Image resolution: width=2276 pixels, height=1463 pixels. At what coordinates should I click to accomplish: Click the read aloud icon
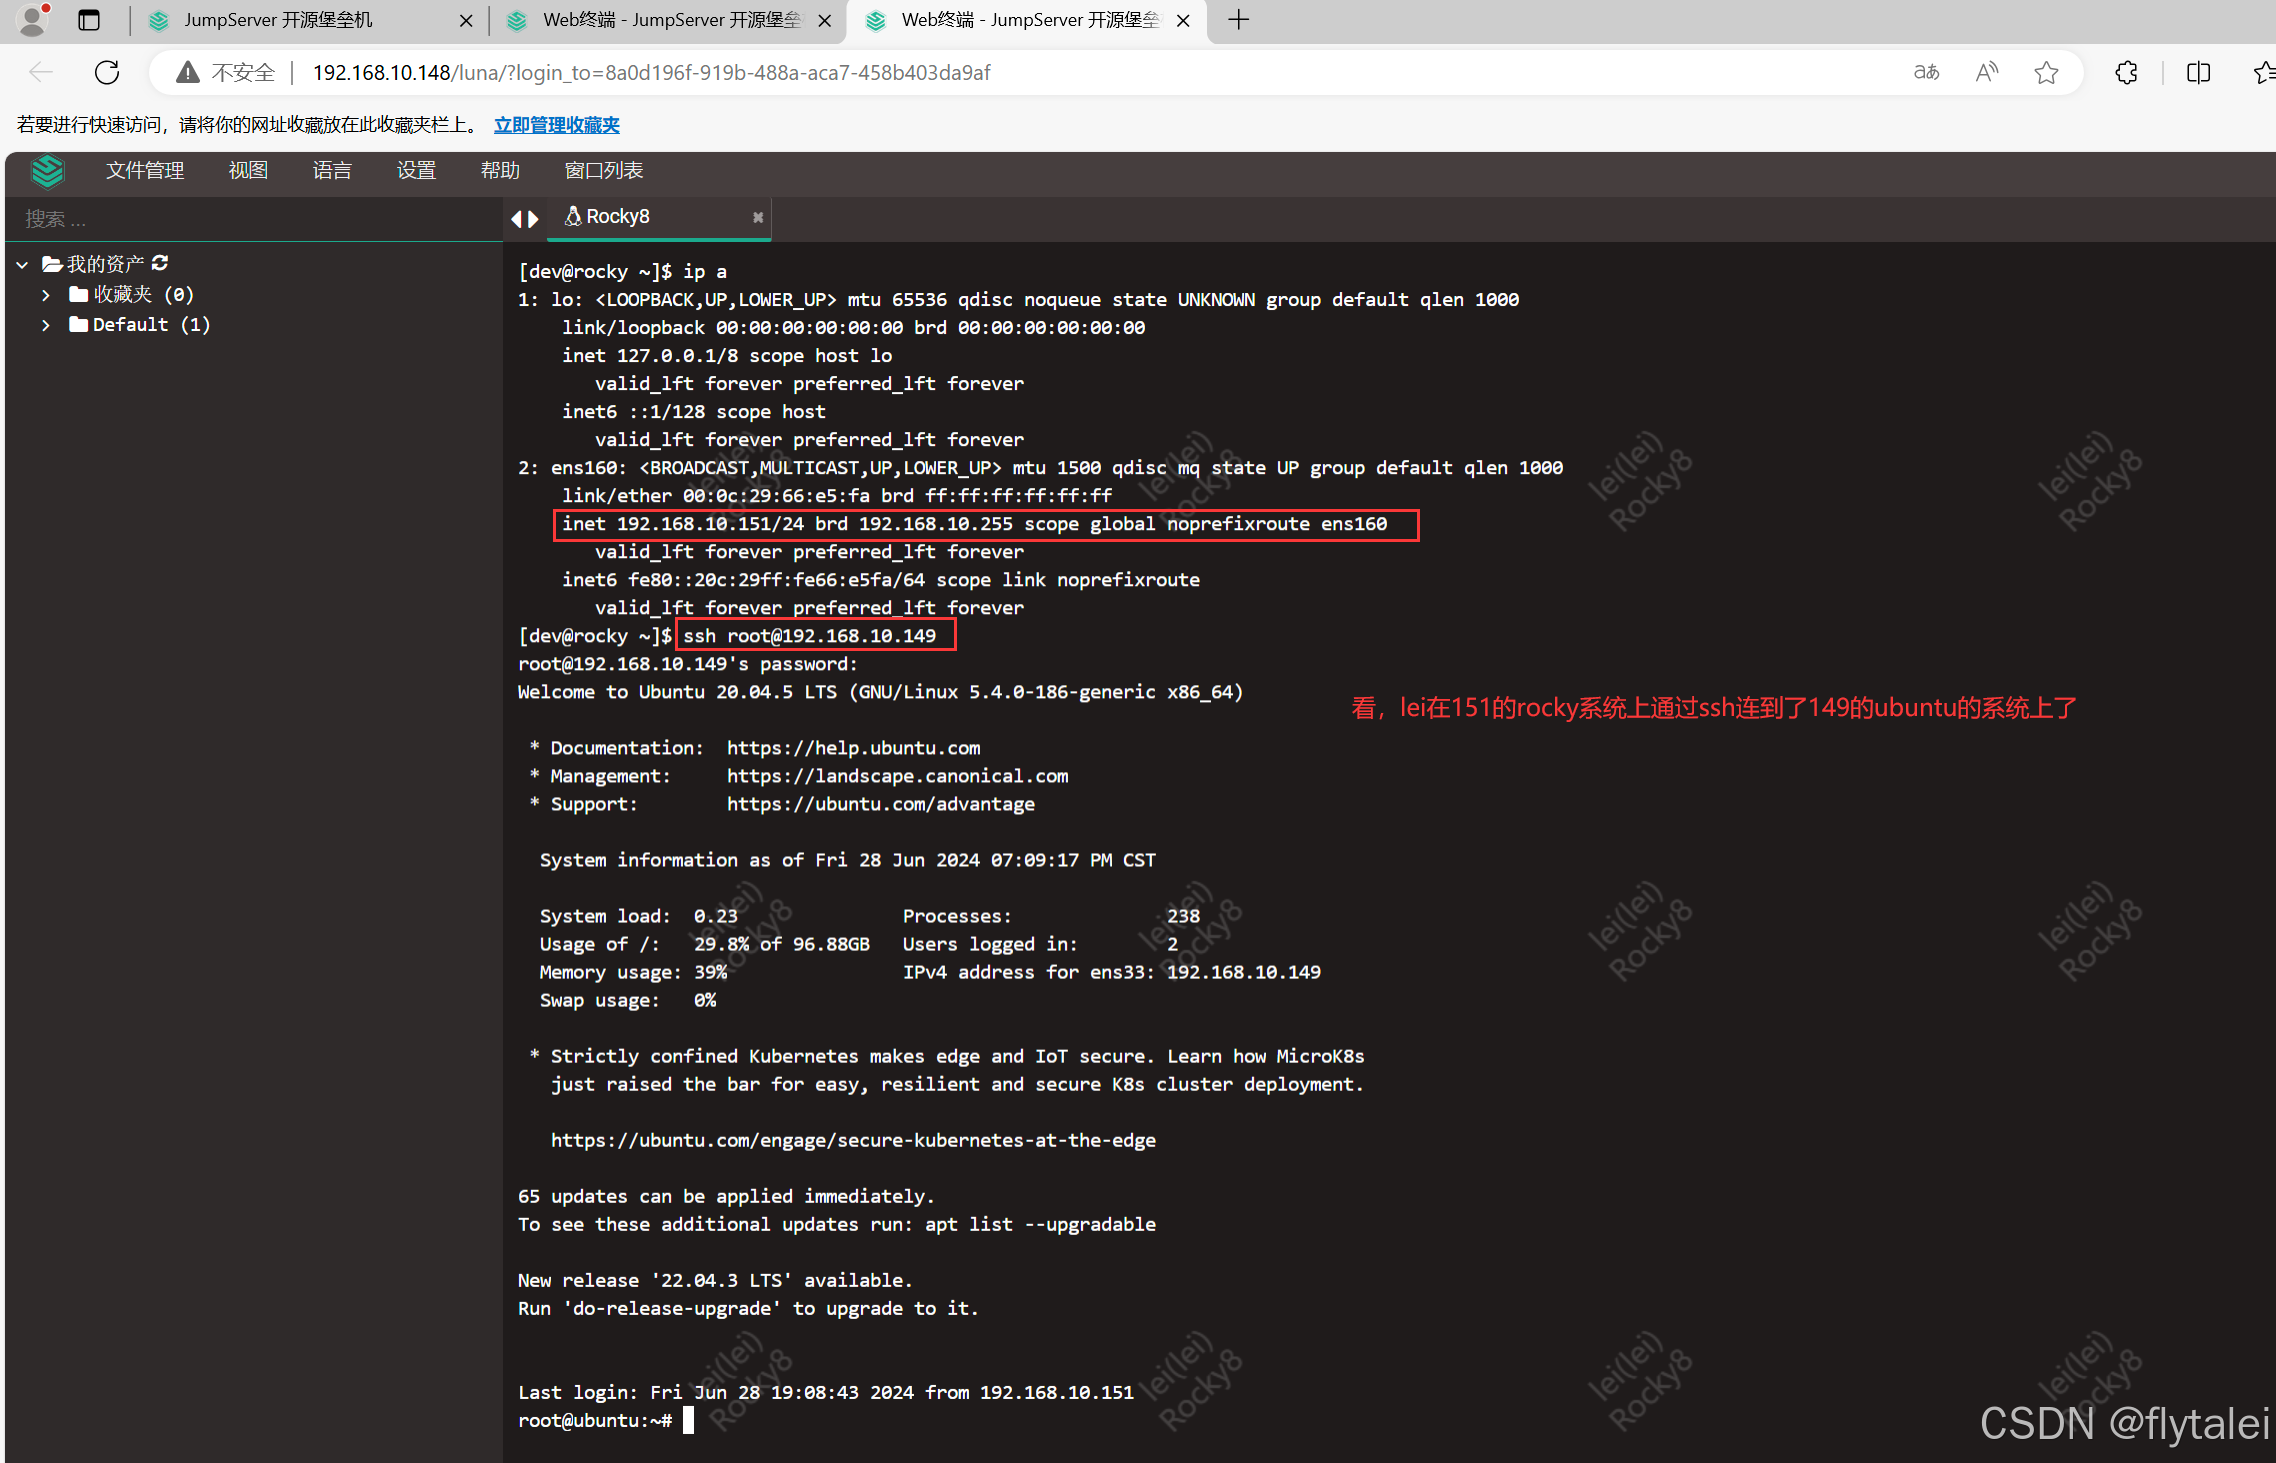pyautogui.click(x=1986, y=72)
